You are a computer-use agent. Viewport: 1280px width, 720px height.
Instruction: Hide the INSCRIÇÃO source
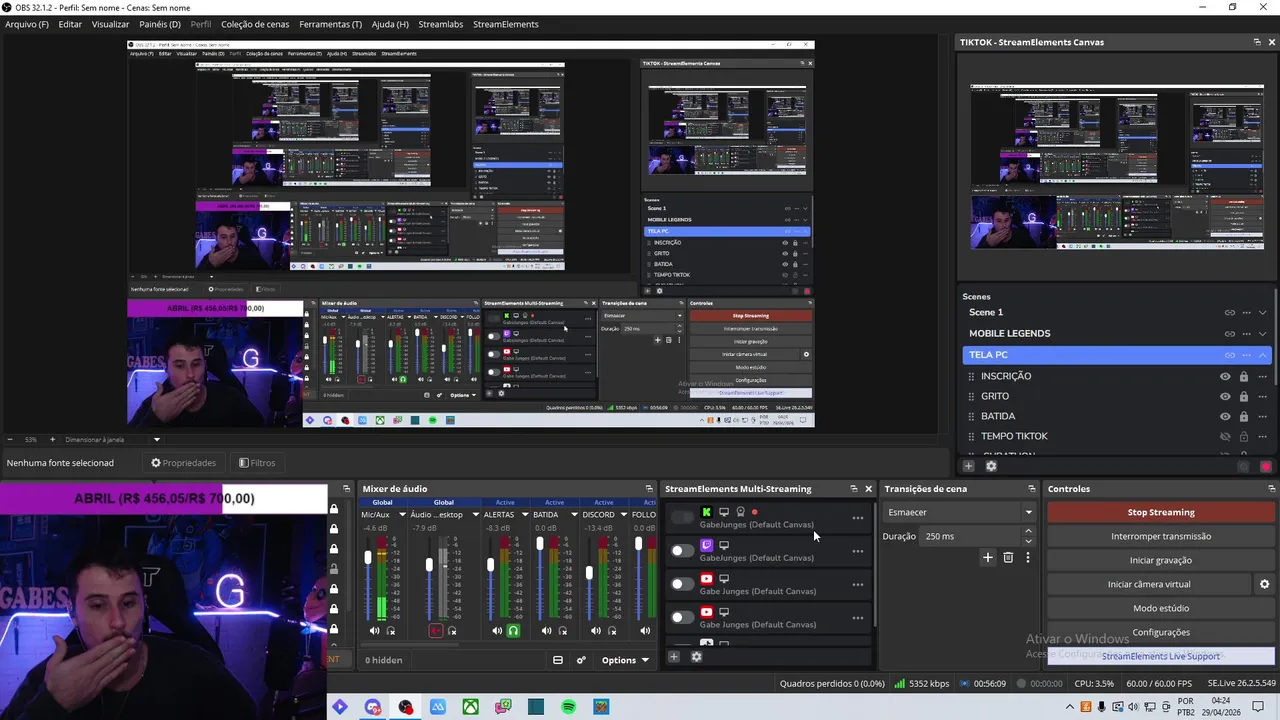[x=1225, y=377]
